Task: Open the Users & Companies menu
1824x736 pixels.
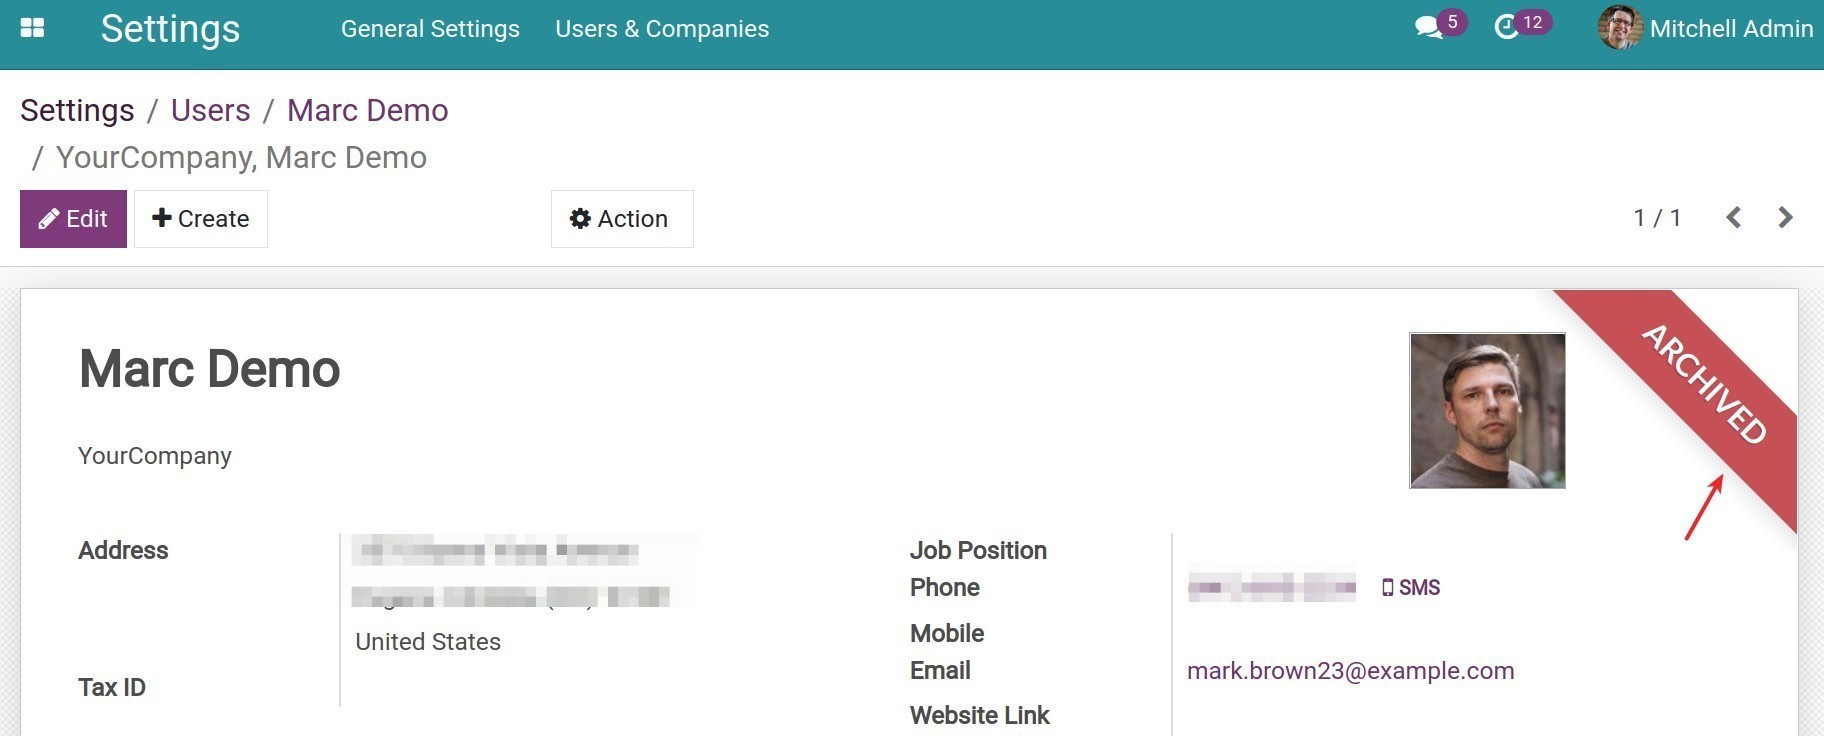Action: coord(662,29)
